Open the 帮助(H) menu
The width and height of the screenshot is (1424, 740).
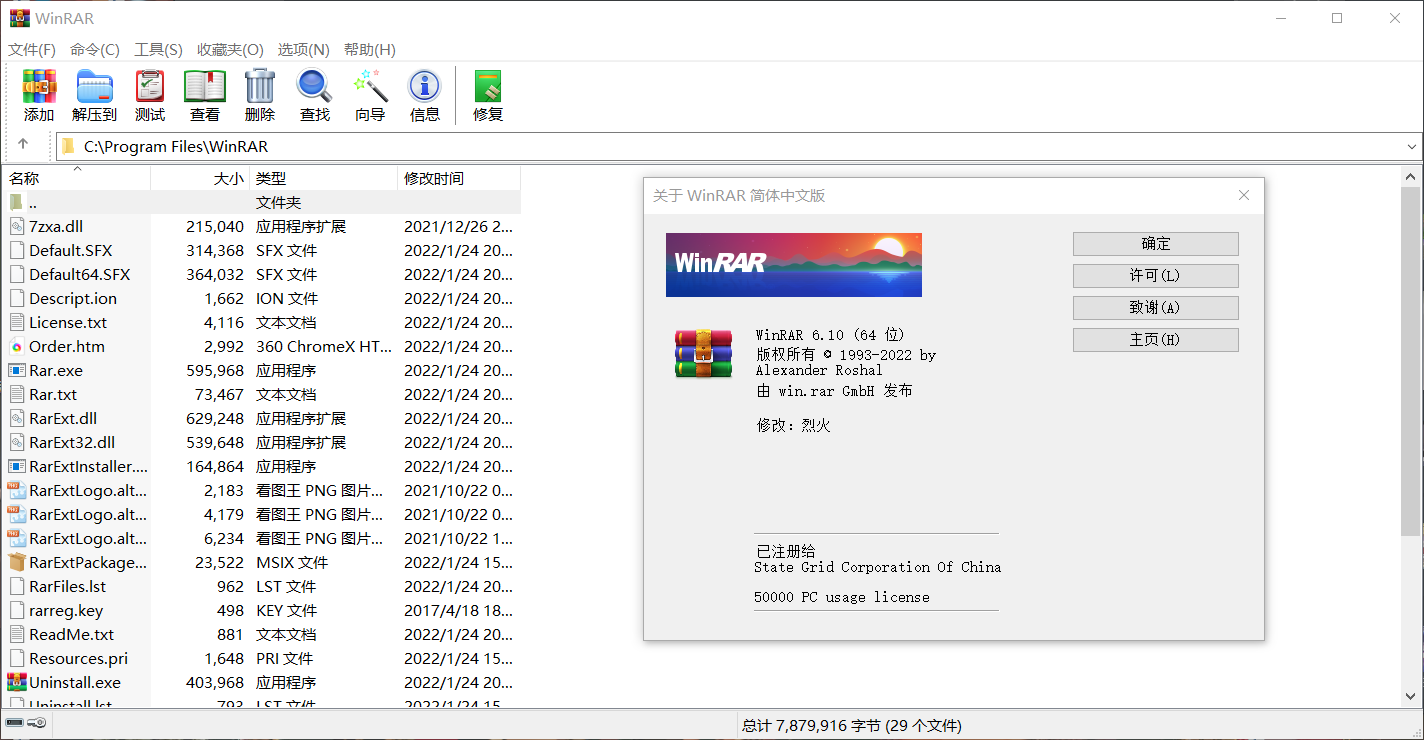pyautogui.click(x=369, y=50)
